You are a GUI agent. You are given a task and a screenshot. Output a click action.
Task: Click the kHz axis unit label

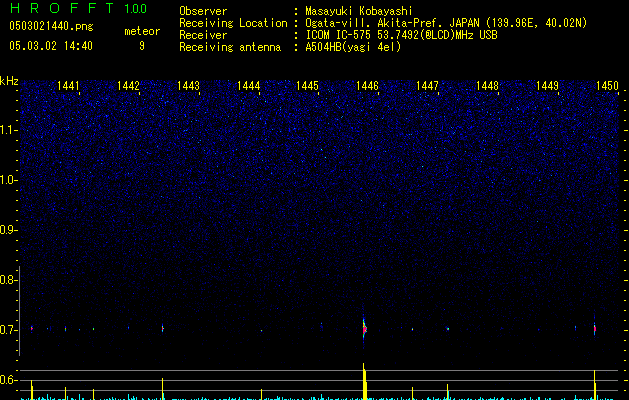click(x=9, y=81)
